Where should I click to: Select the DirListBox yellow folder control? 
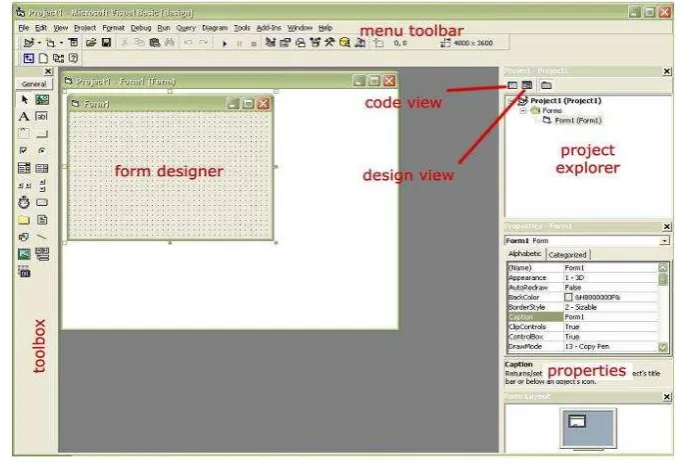(24, 220)
